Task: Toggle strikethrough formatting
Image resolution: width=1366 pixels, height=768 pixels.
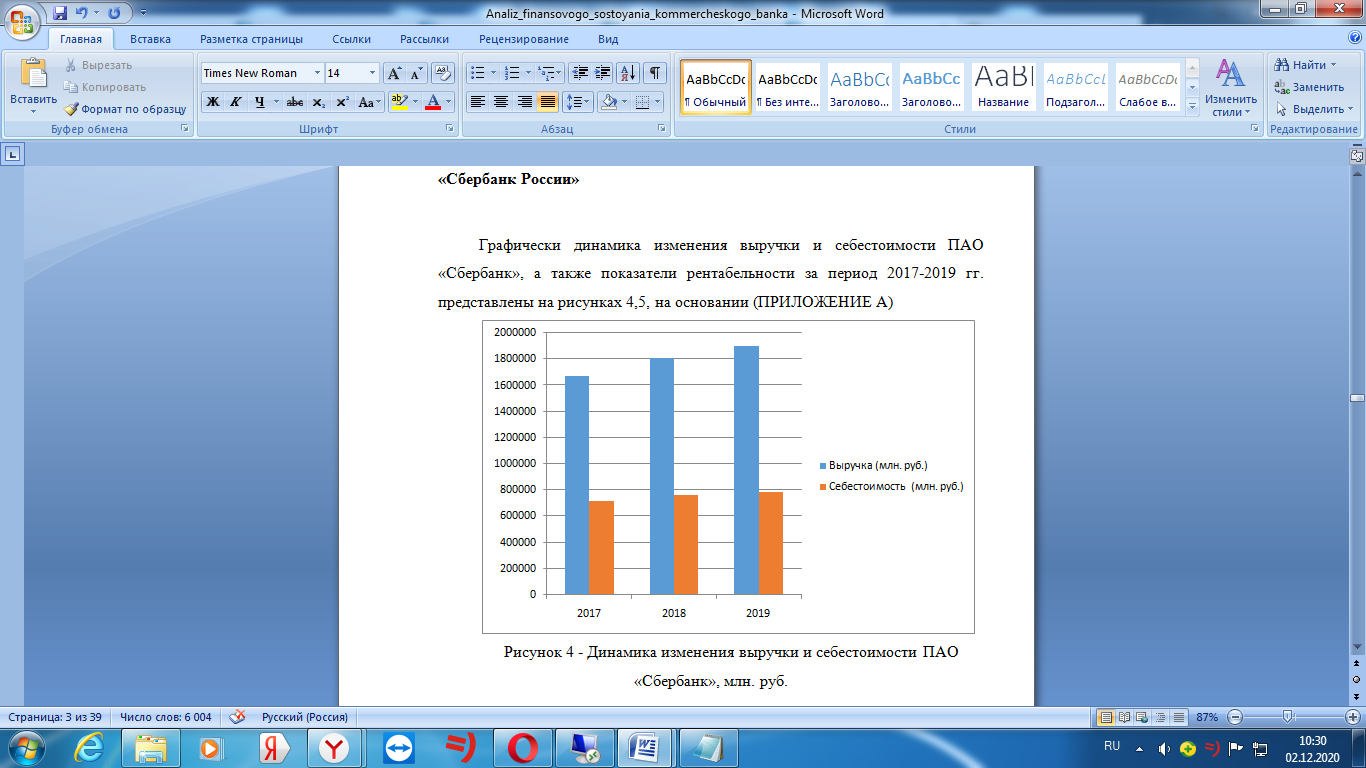Action: click(x=295, y=102)
